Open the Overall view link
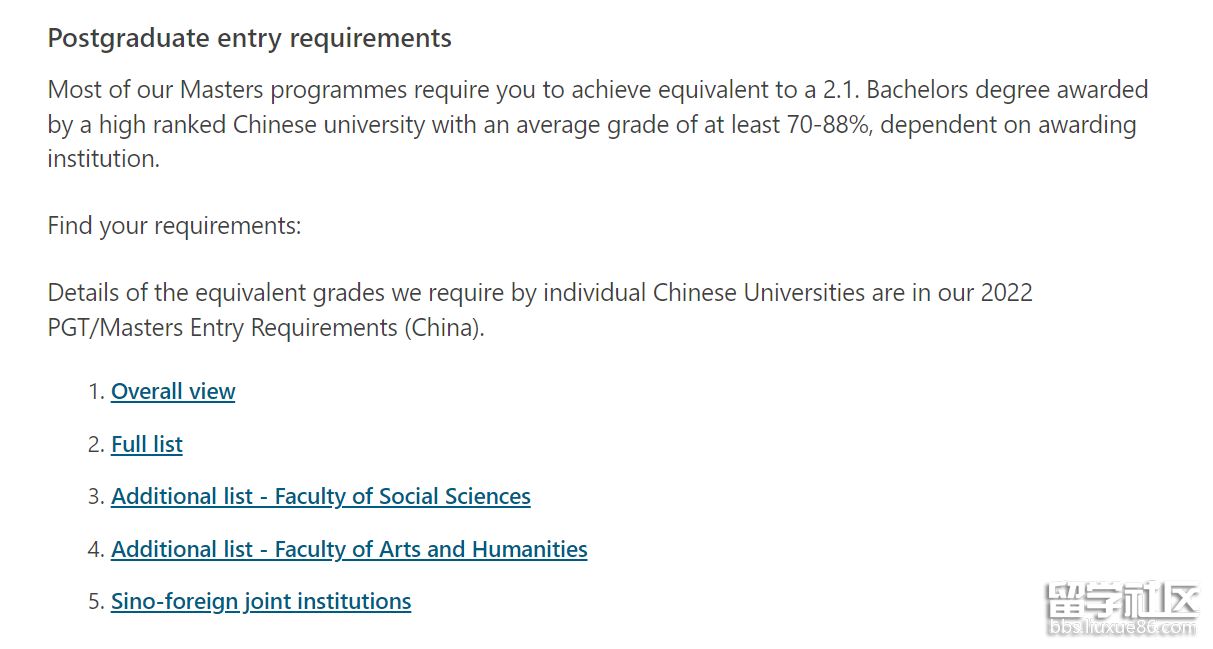The width and height of the screenshot is (1213, 649). coord(173,391)
